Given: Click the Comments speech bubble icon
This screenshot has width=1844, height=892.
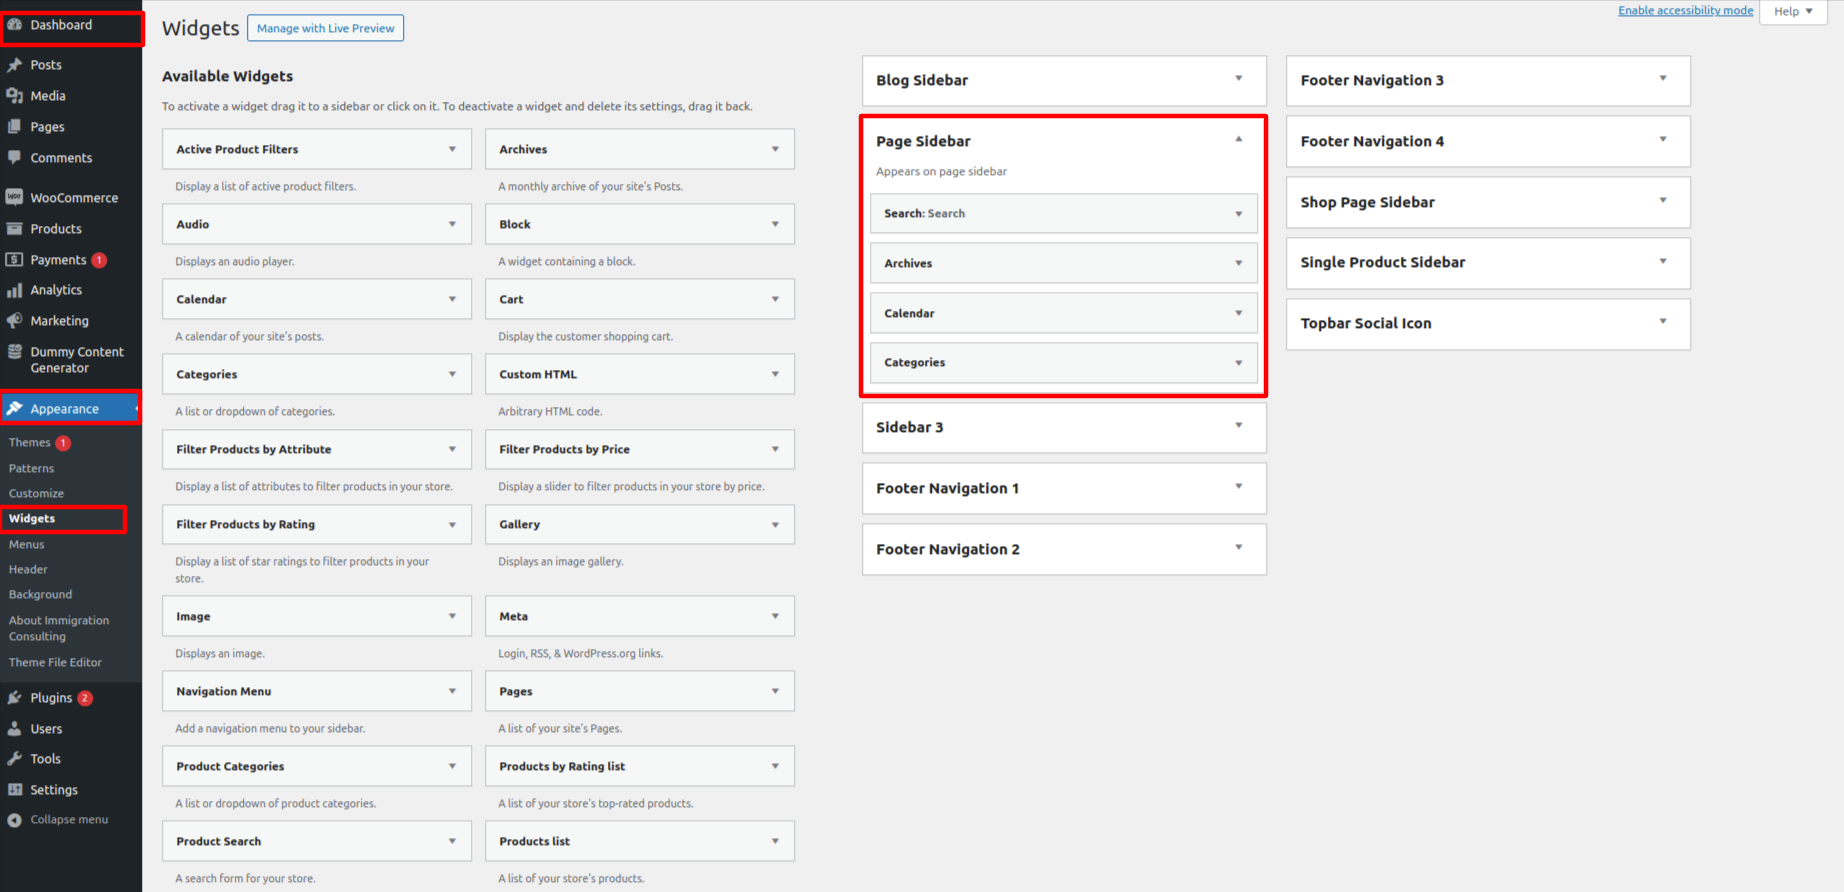Looking at the screenshot, I should point(14,158).
